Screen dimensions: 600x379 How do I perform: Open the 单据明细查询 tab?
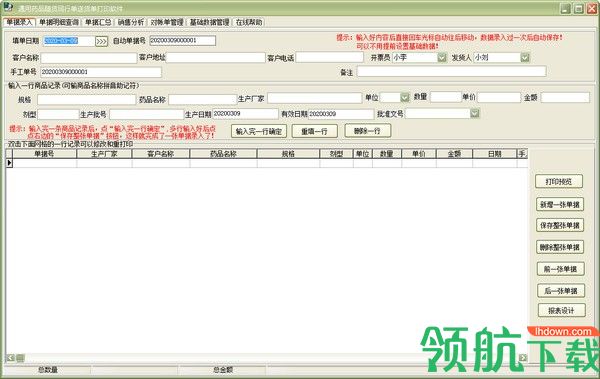59,22
